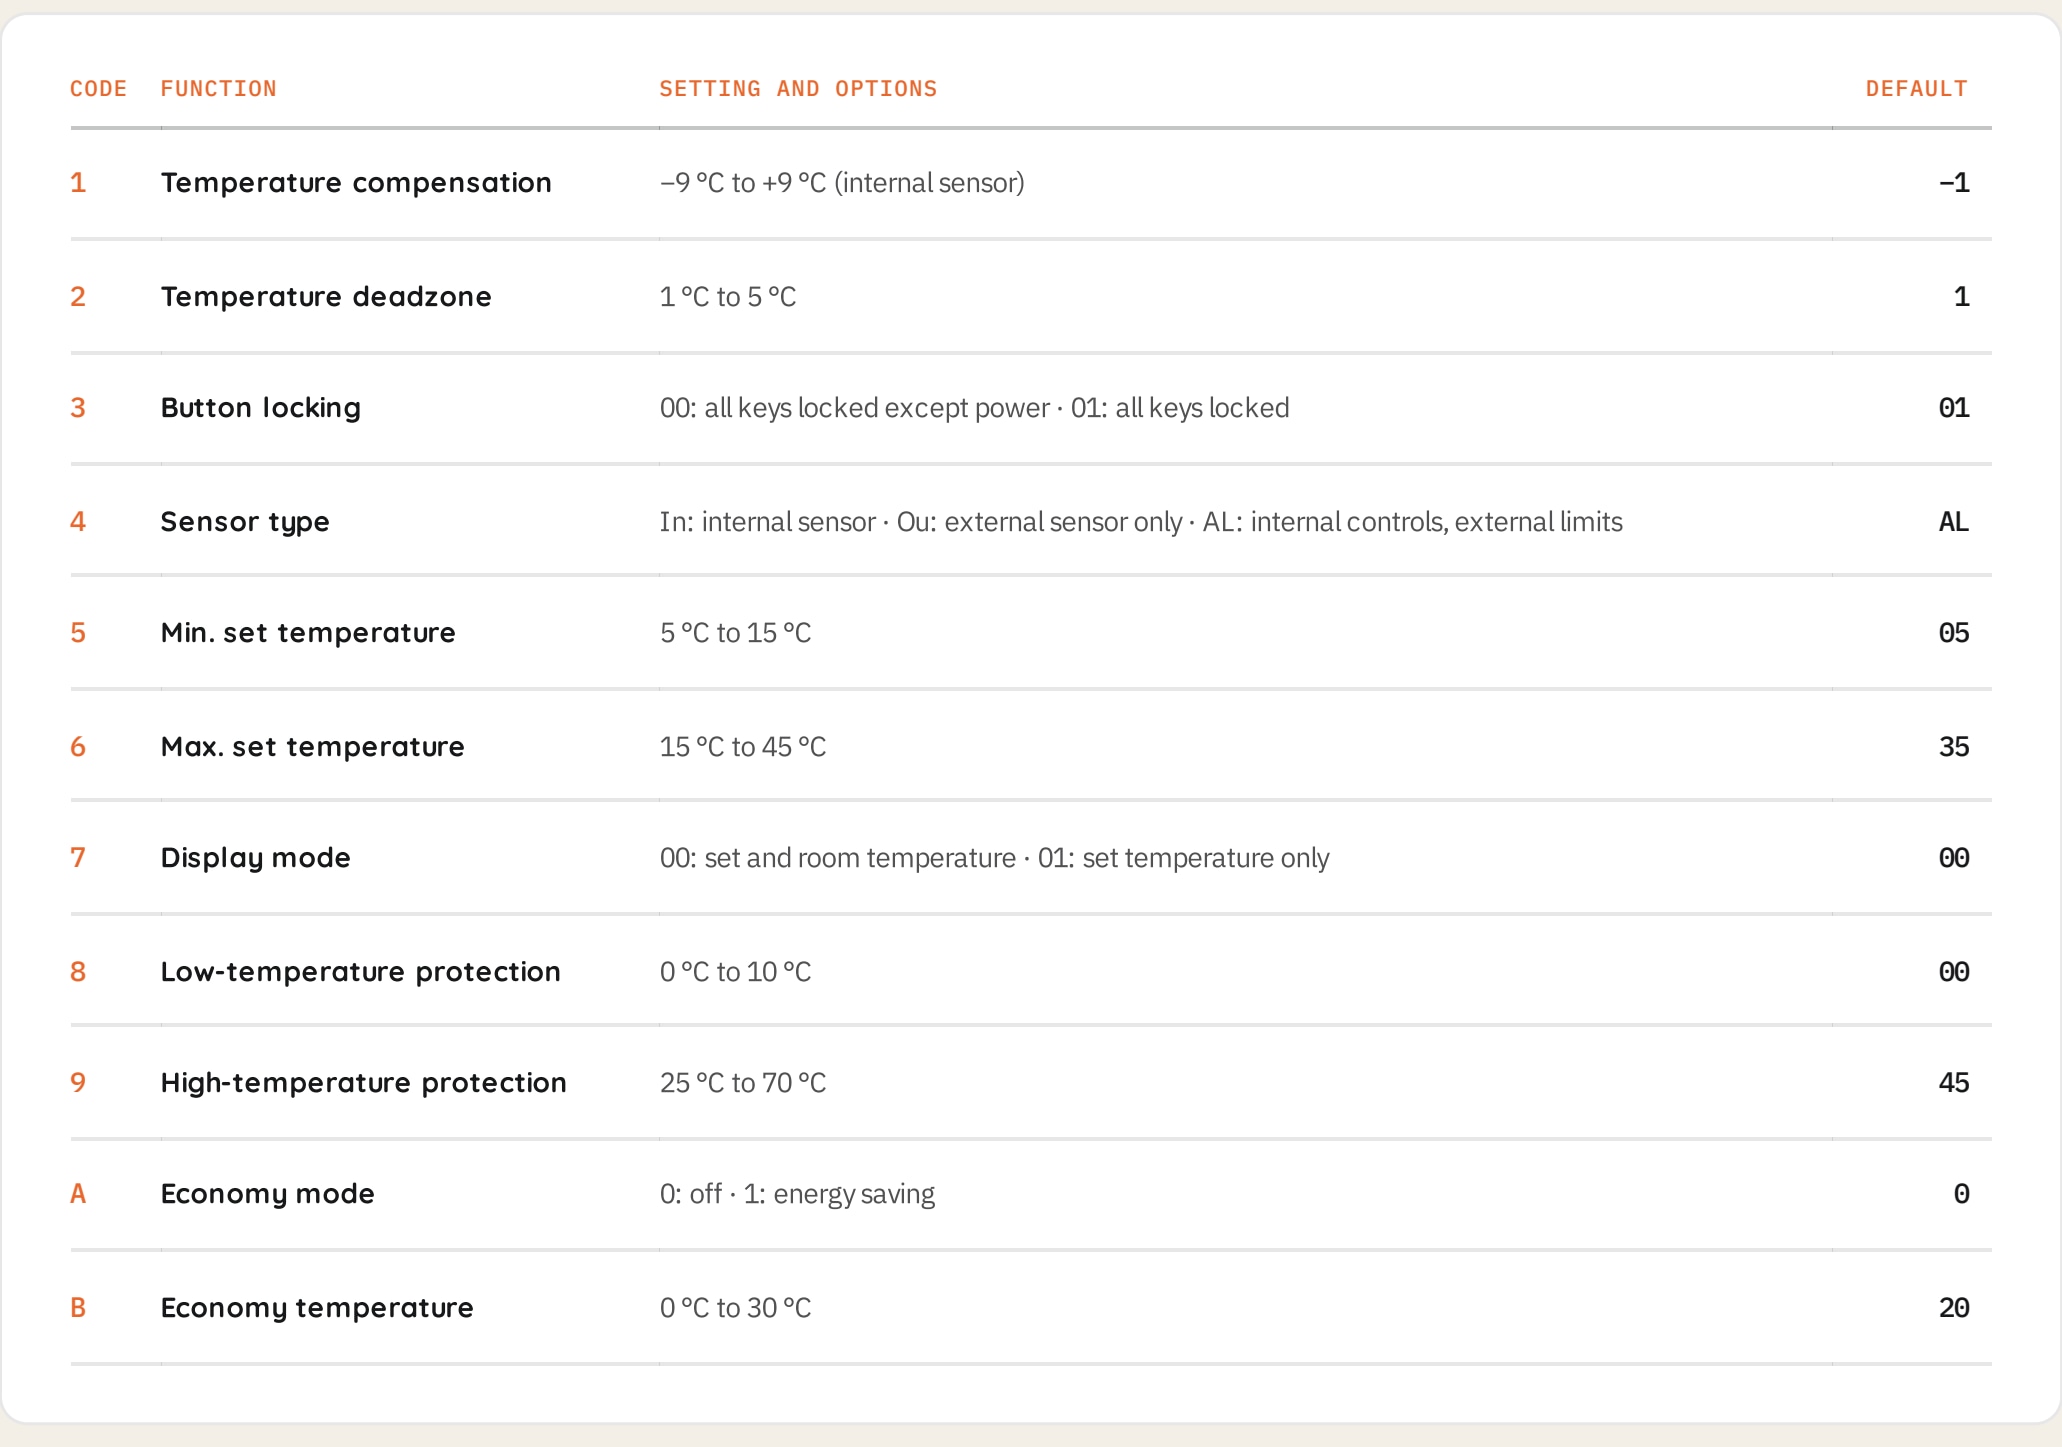Click the 'In: internal sensor' options text
2062x1447 pixels.
(767, 522)
